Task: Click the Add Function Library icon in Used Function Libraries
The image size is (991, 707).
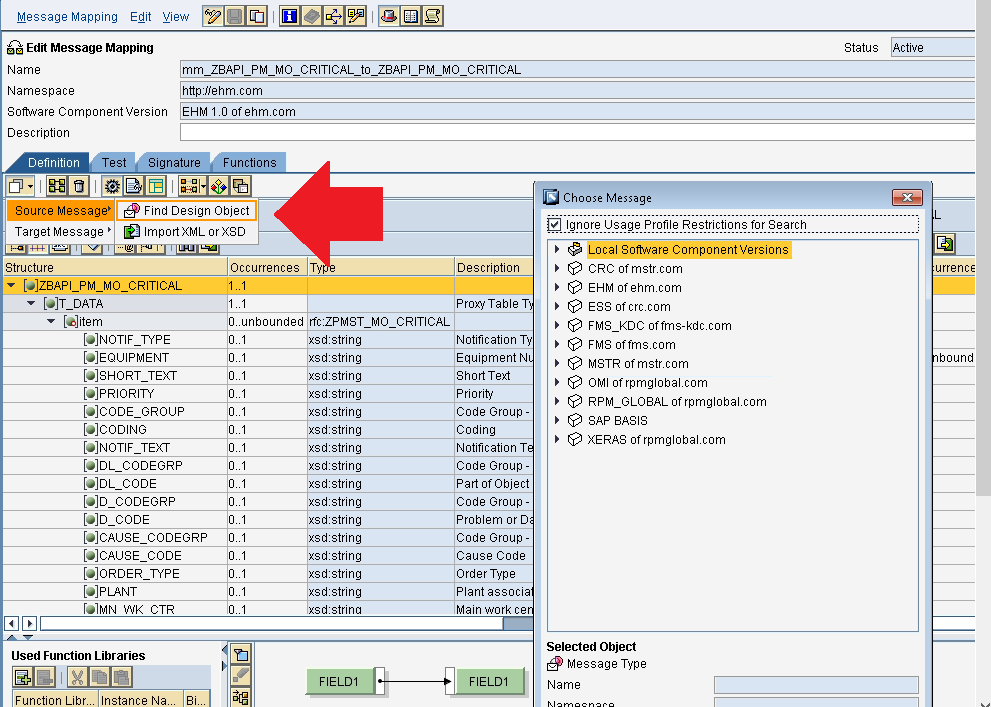Action: [x=24, y=677]
